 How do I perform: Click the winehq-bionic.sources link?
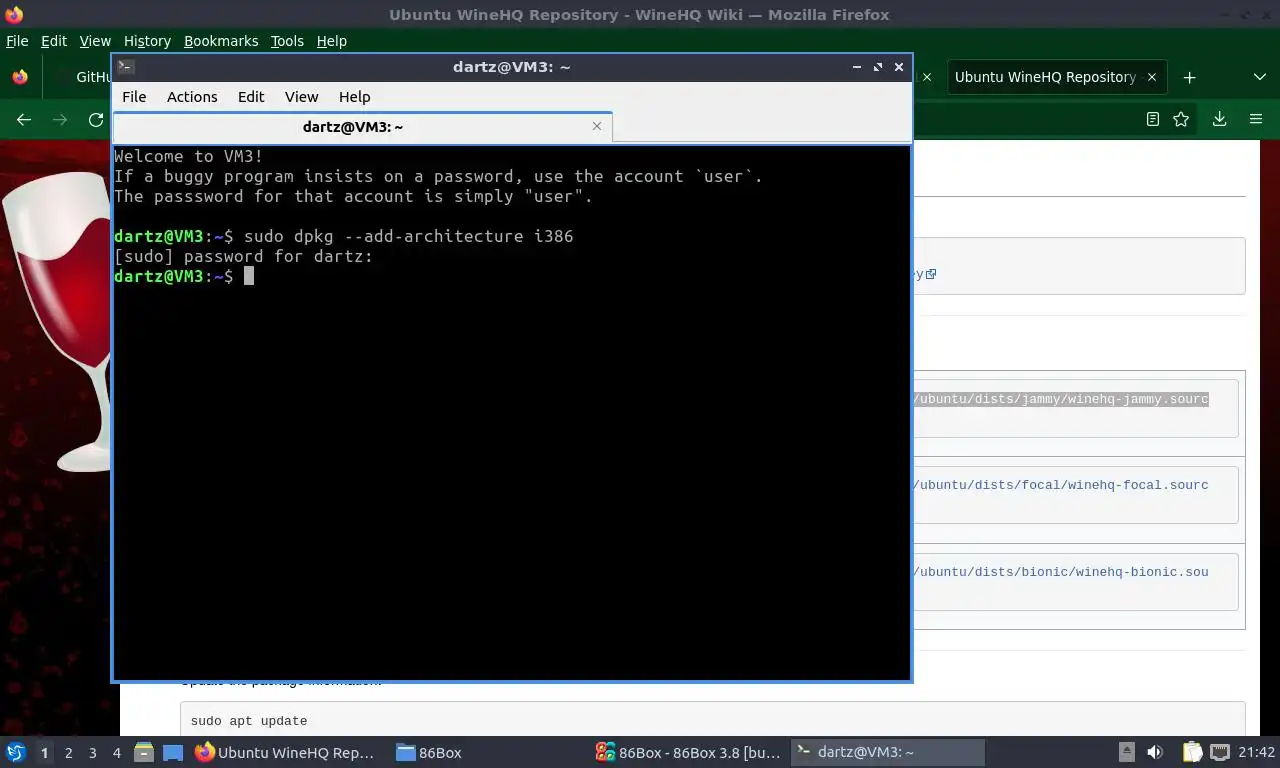click(x=1061, y=572)
